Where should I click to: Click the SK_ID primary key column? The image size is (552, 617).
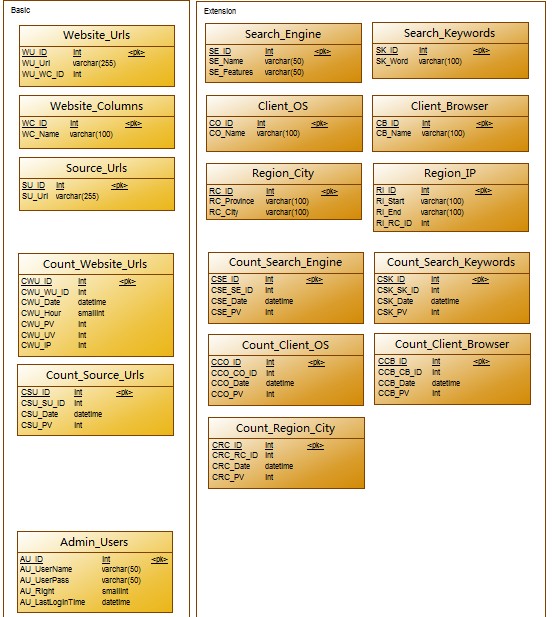387,50
